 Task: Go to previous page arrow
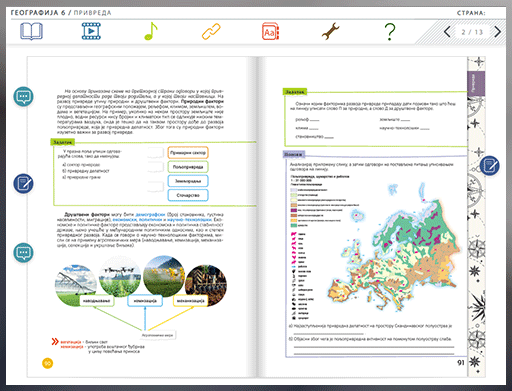[447, 32]
